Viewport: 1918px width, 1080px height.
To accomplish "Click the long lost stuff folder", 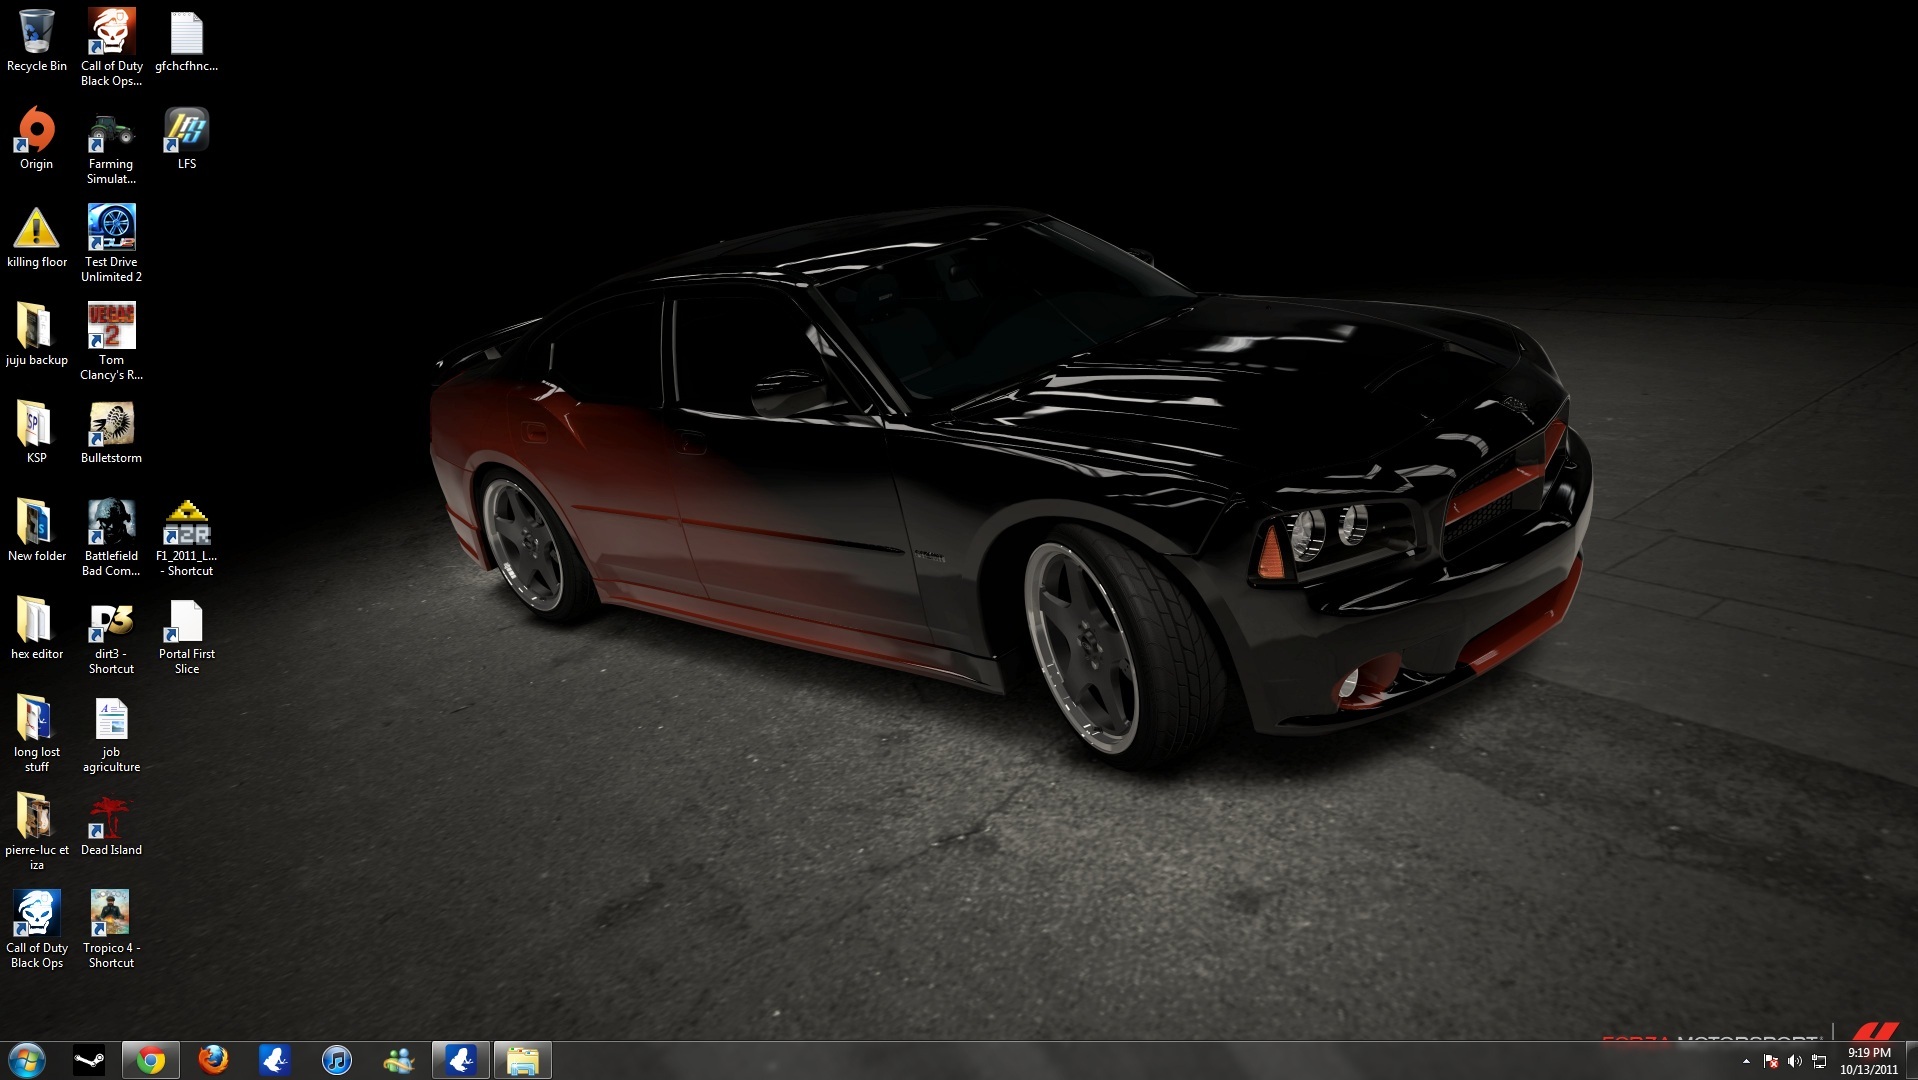I will point(36,734).
